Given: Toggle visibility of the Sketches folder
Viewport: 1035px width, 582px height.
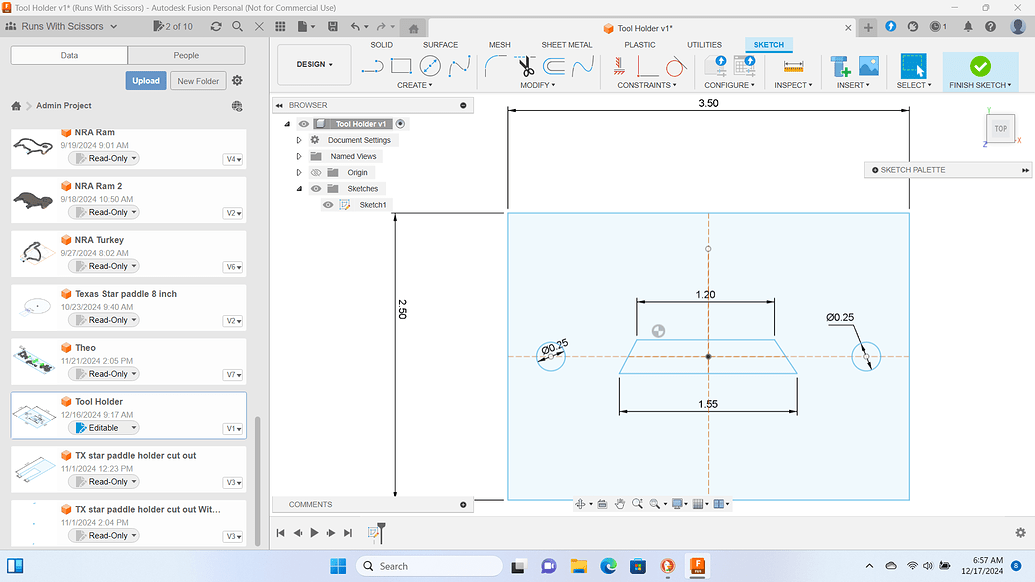Looking at the screenshot, I should pos(315,188).
